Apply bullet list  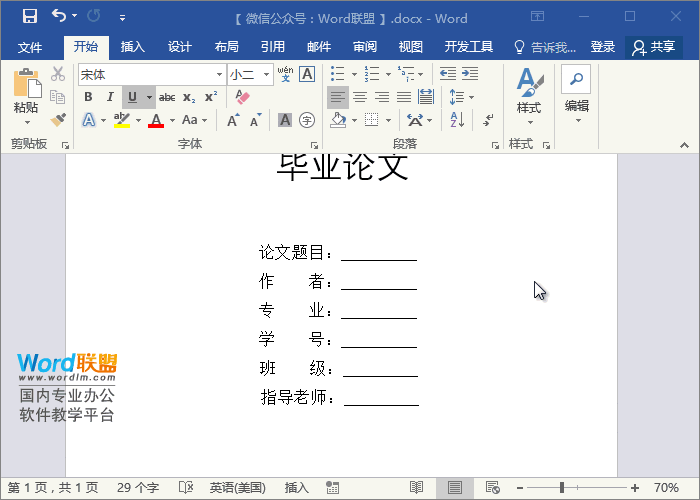(338, 74)
